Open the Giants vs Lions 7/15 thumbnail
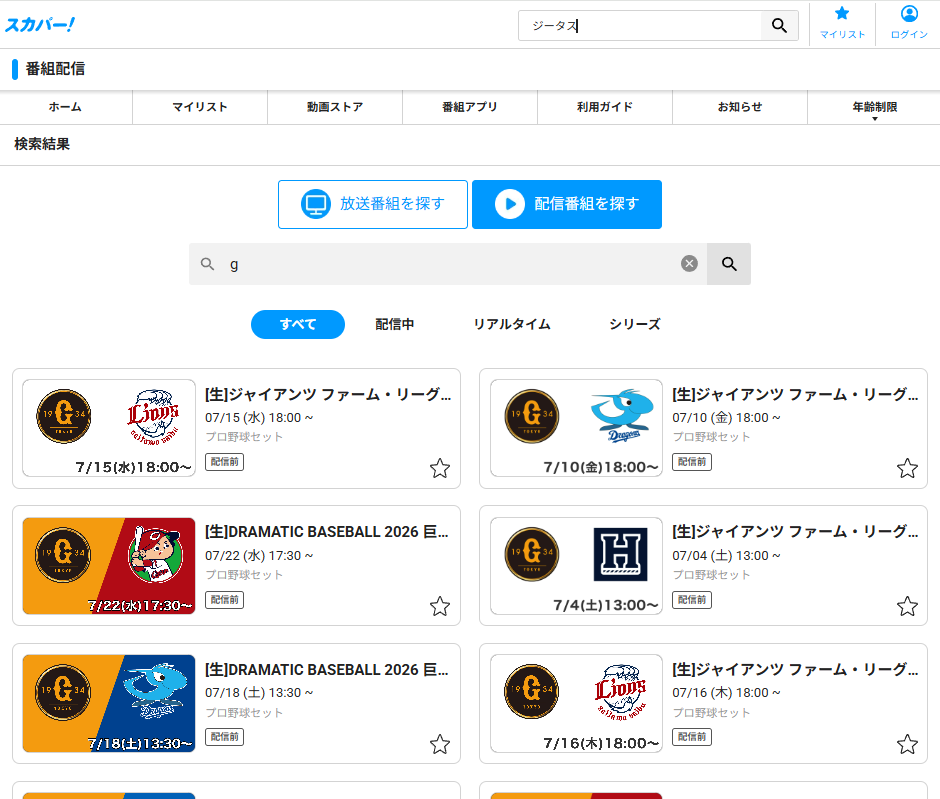This screenshot has width=940, height=799. (x=109, y=428)
